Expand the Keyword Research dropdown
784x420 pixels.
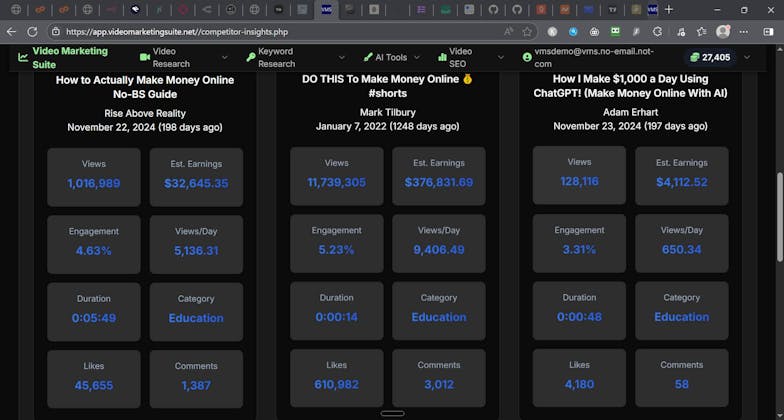(283, 57)
